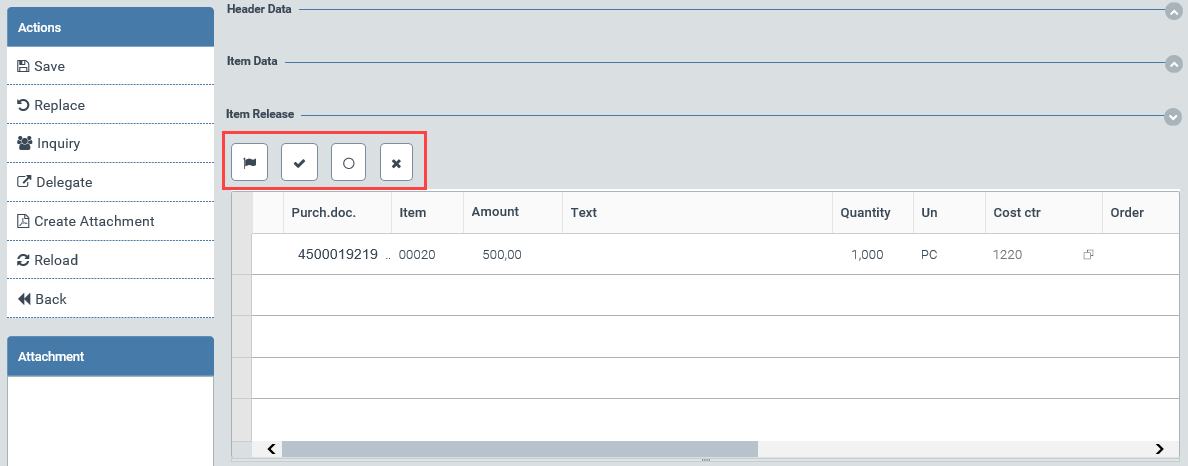Screen dimensions: 1188x466
Task: Click the Amount column header
Action: pyautogui.click(x=495, y=213)
